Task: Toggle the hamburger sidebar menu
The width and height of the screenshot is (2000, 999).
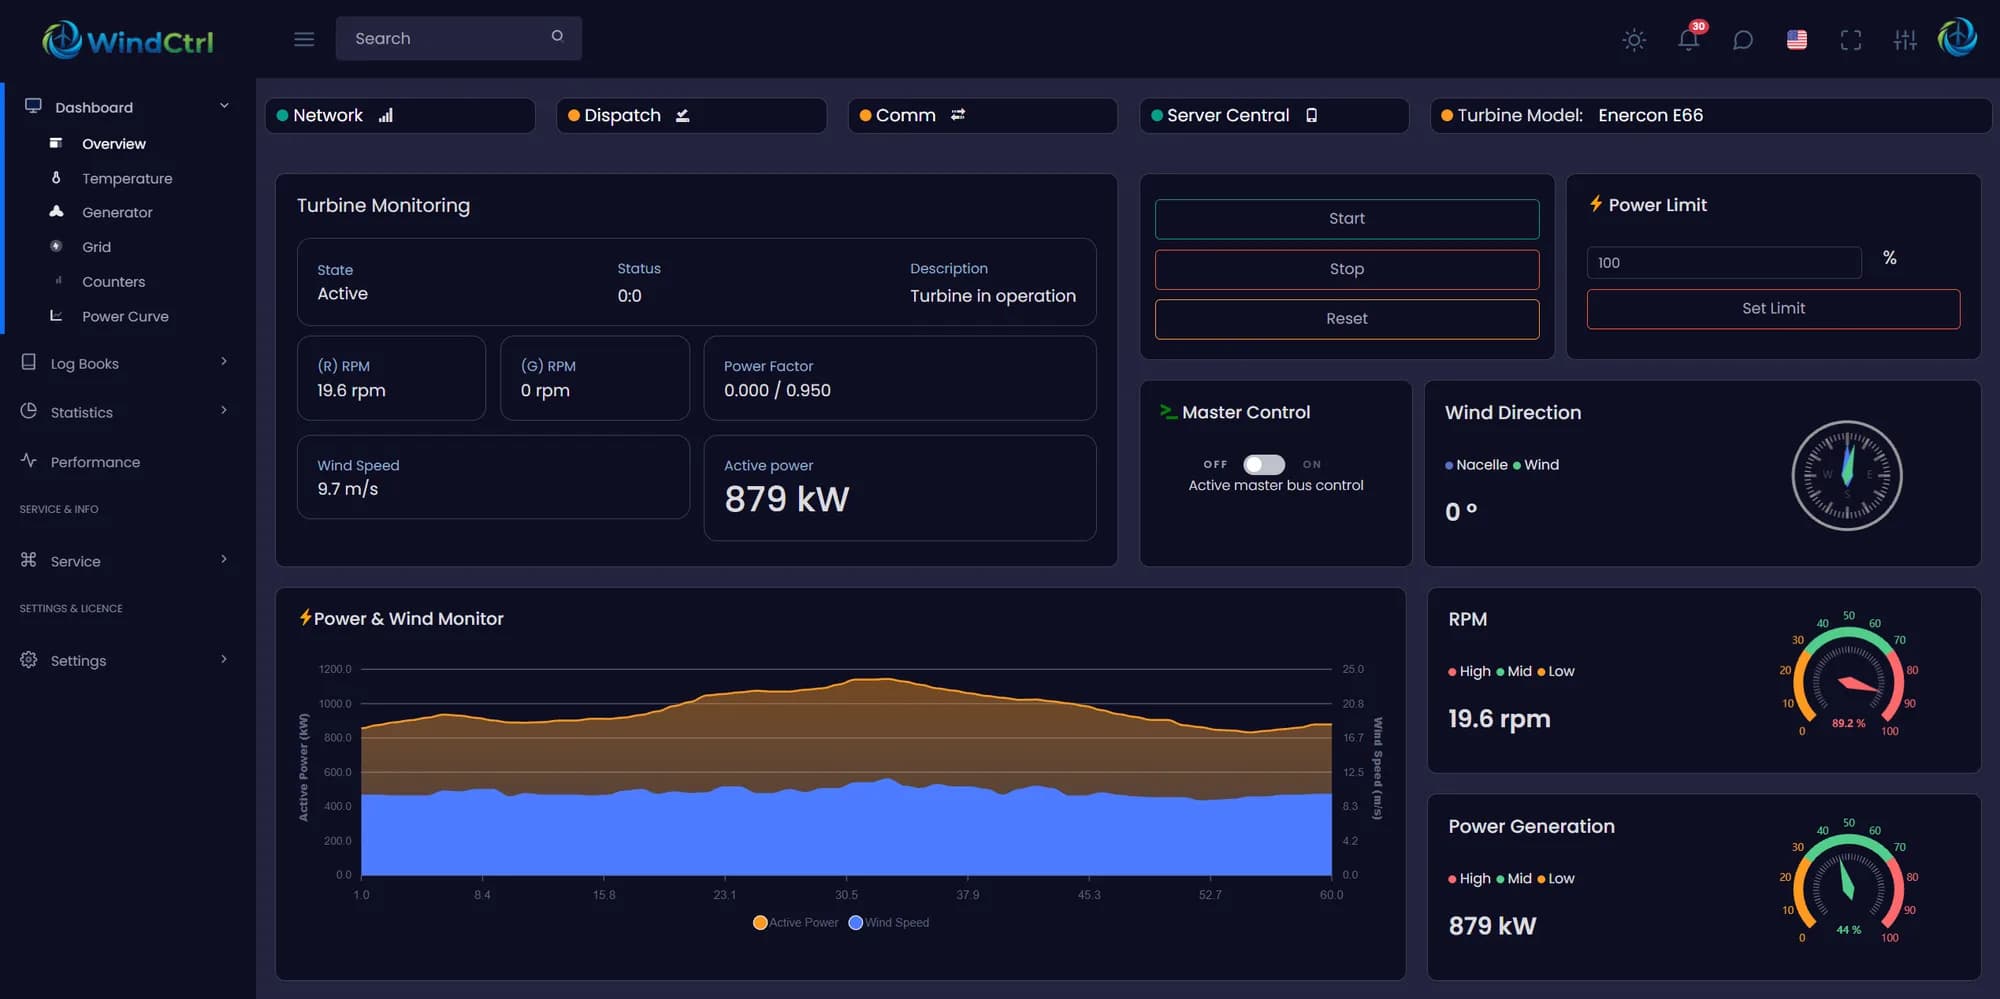Action: [304, 39]
